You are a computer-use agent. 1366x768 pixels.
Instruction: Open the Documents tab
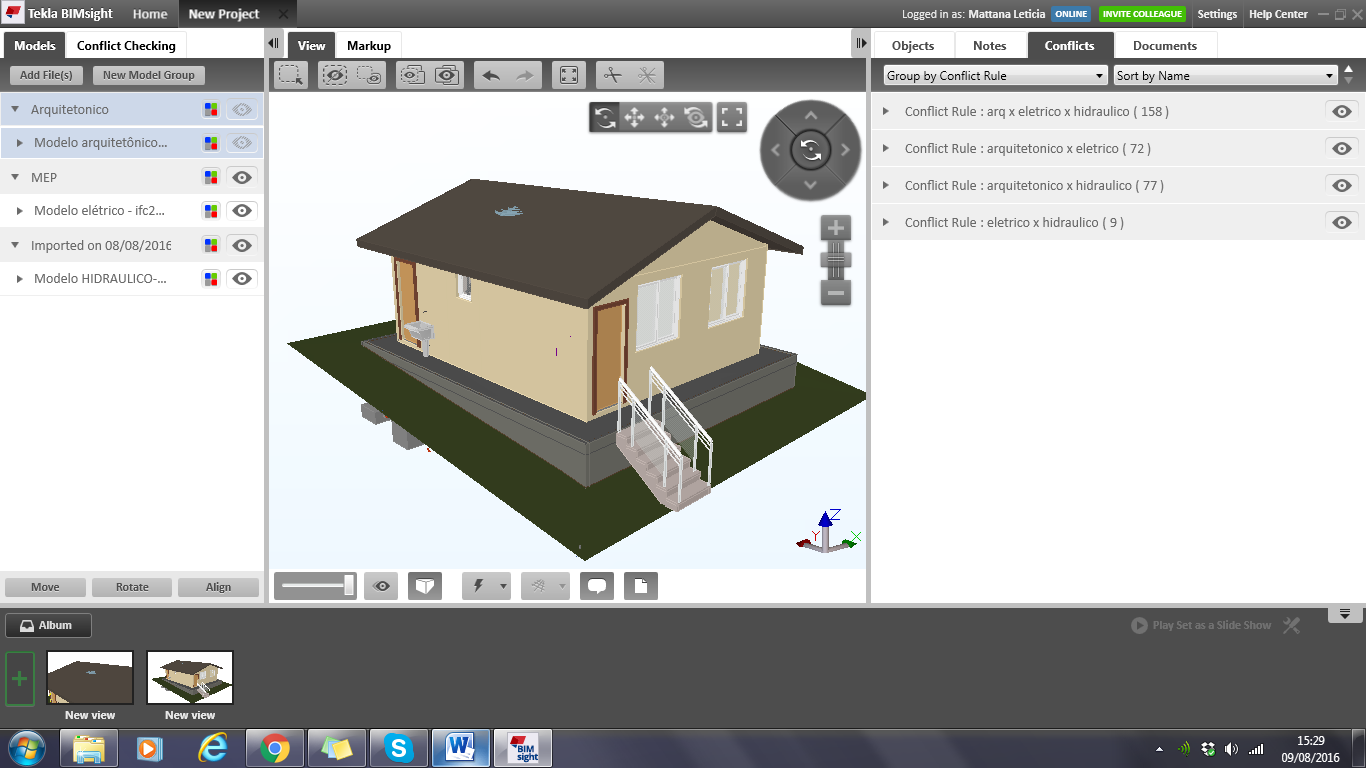[x=1164, y=45]
